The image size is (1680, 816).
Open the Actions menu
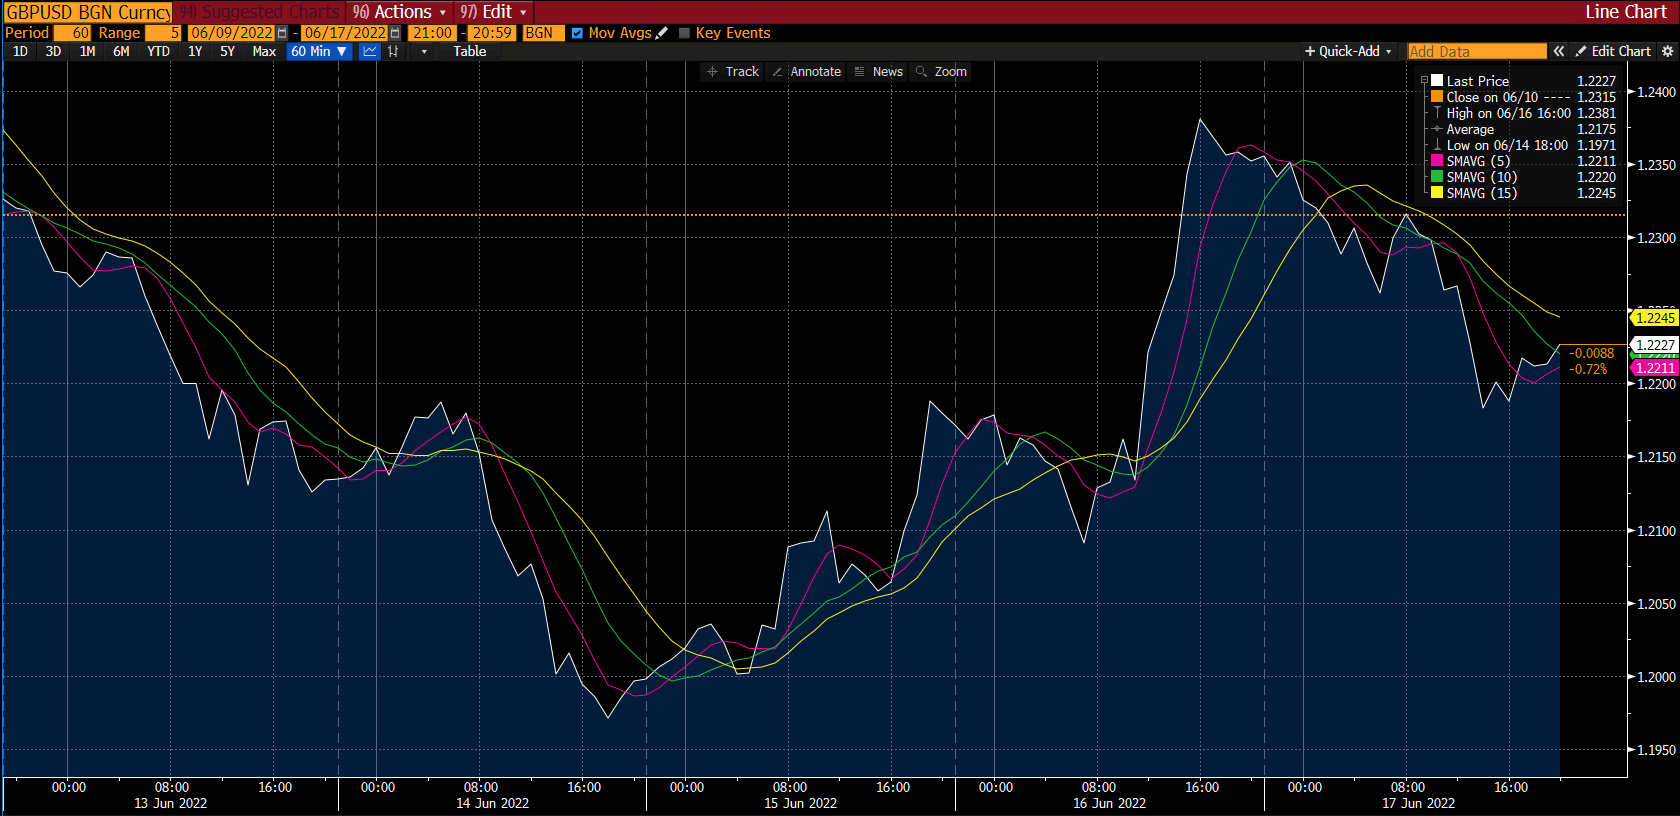click(400, 12)
